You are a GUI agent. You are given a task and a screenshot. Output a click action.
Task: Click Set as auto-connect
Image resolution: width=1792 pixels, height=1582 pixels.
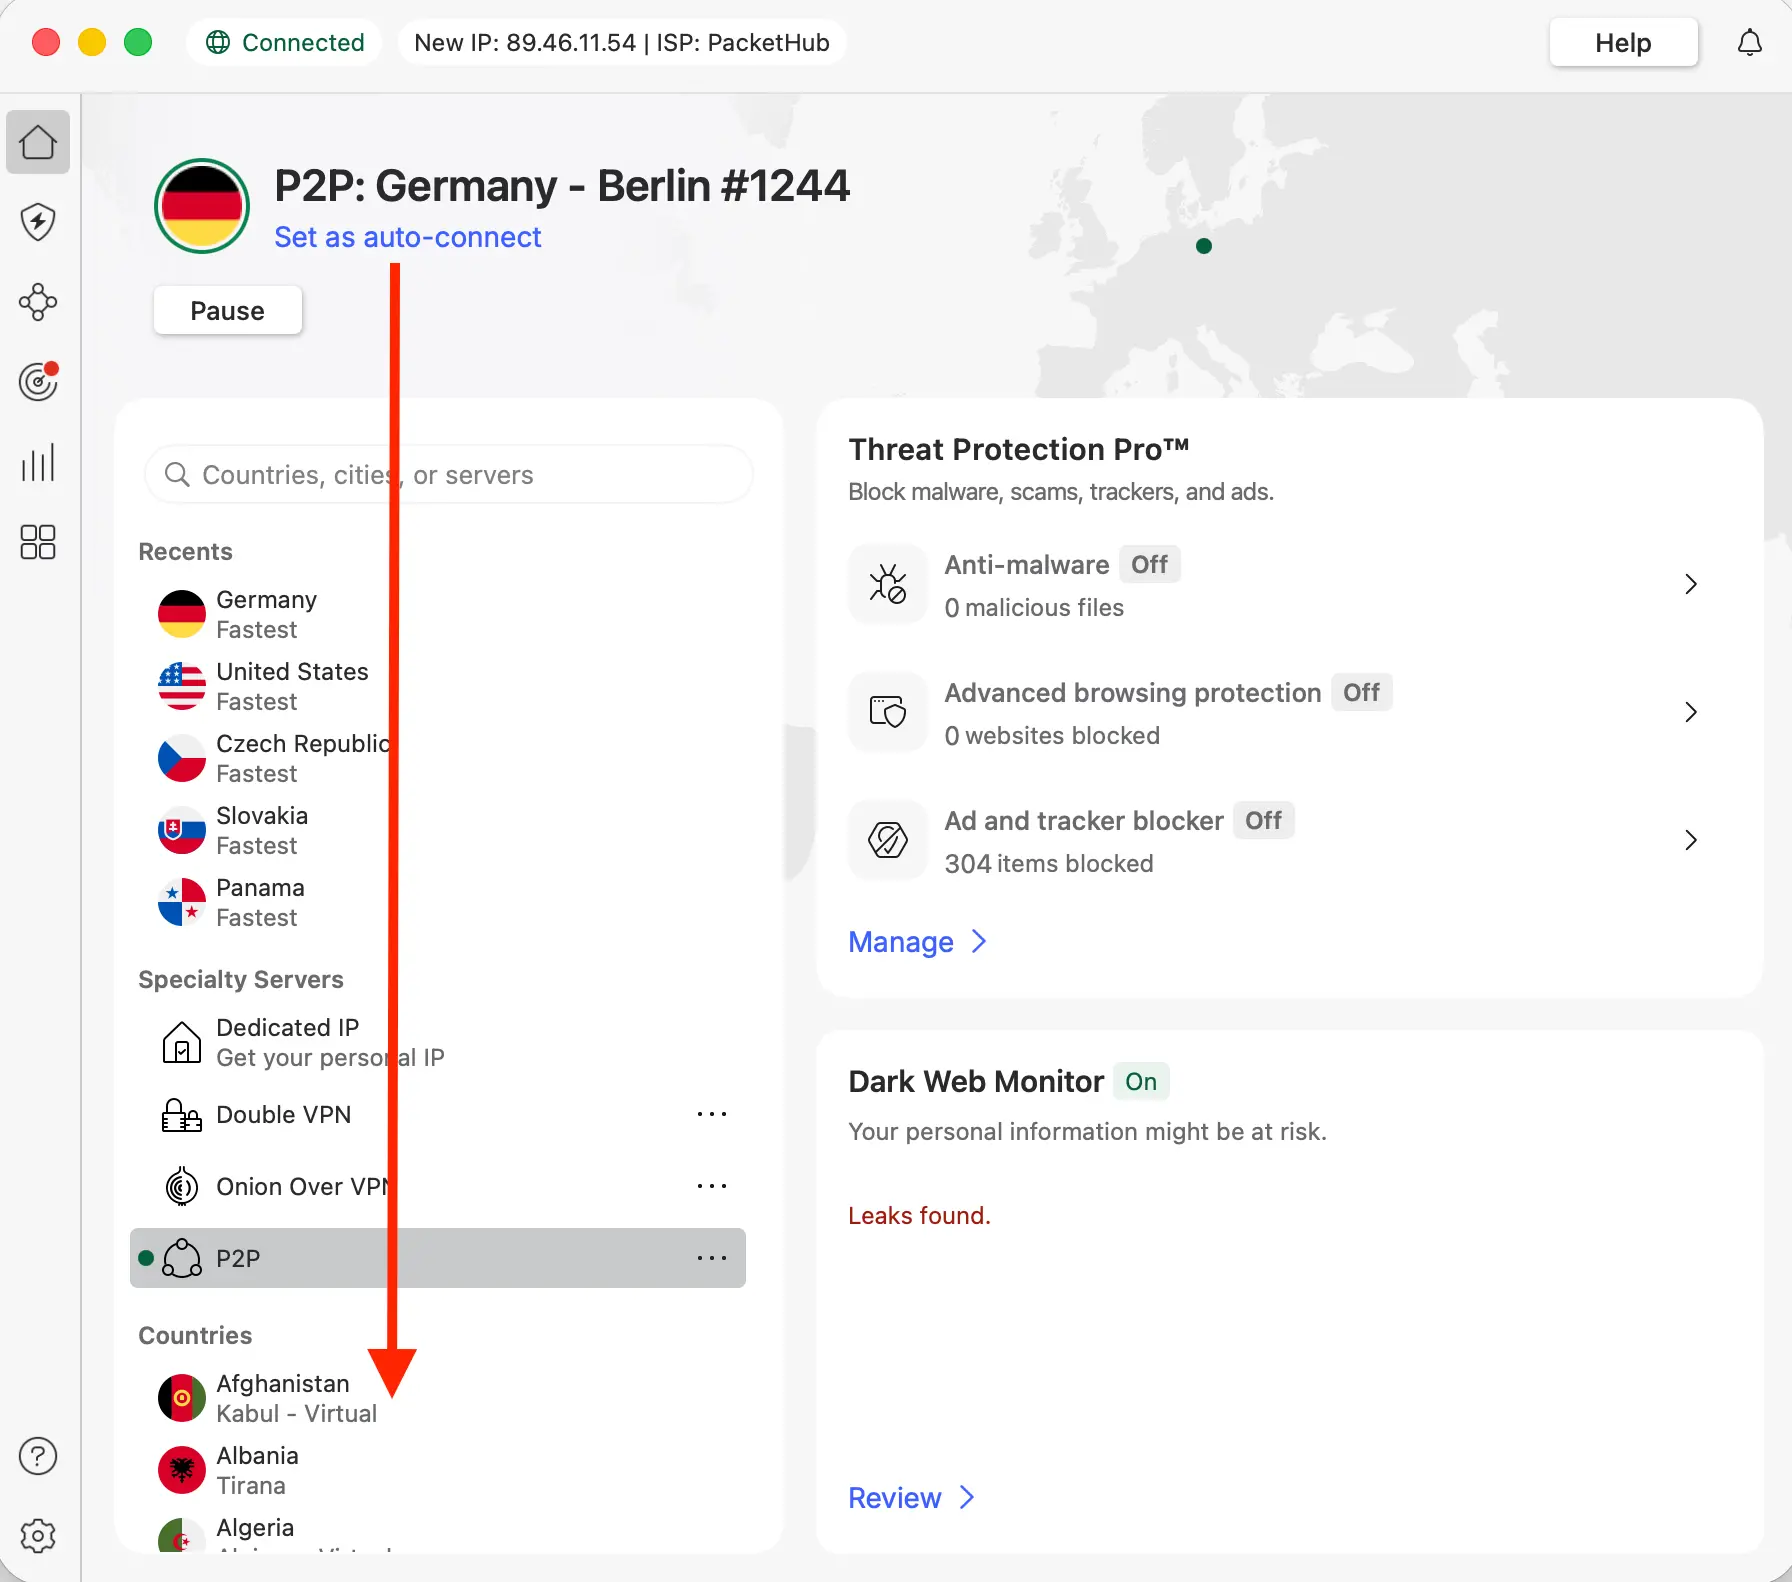coord(407,237)
